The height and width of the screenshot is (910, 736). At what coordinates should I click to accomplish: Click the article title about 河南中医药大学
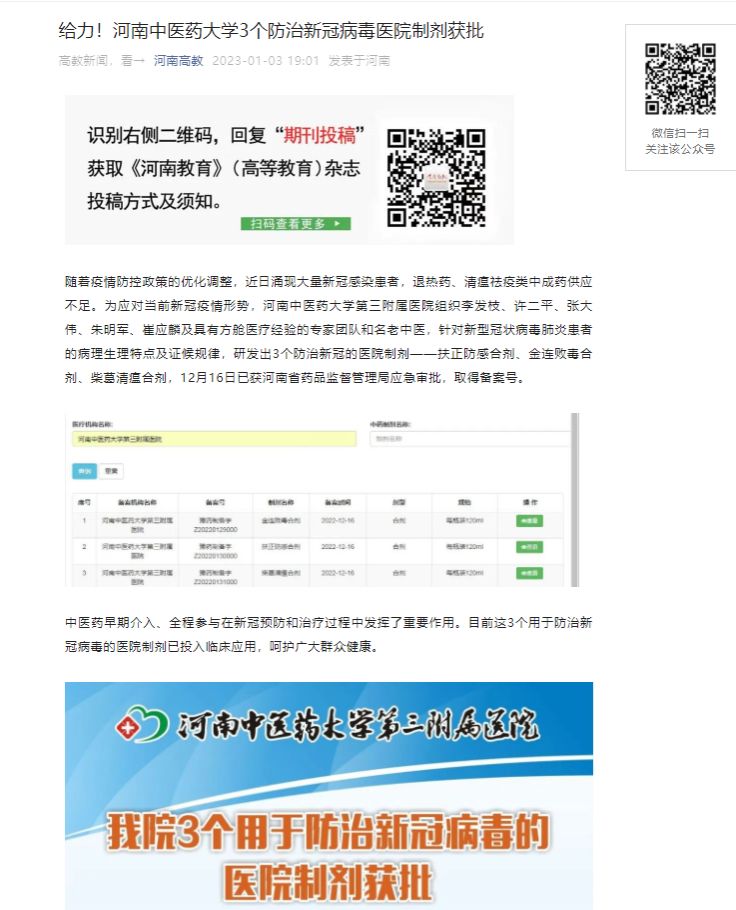click(x=271, y=31)
